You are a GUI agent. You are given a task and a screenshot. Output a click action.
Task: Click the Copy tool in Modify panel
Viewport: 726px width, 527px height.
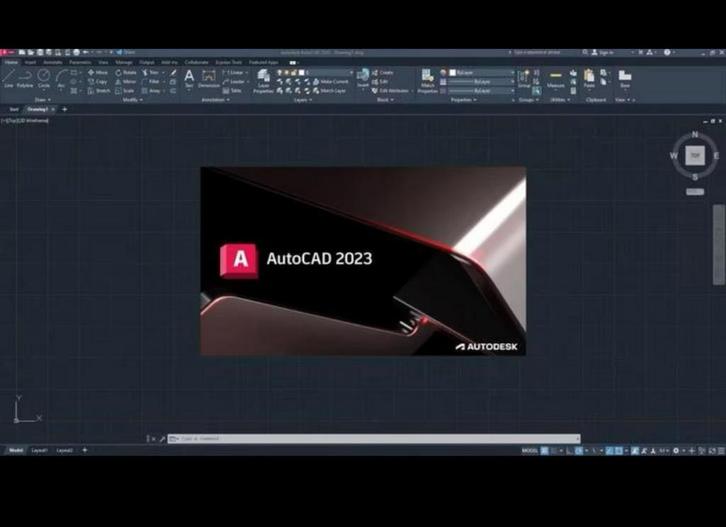click(98, 82)
